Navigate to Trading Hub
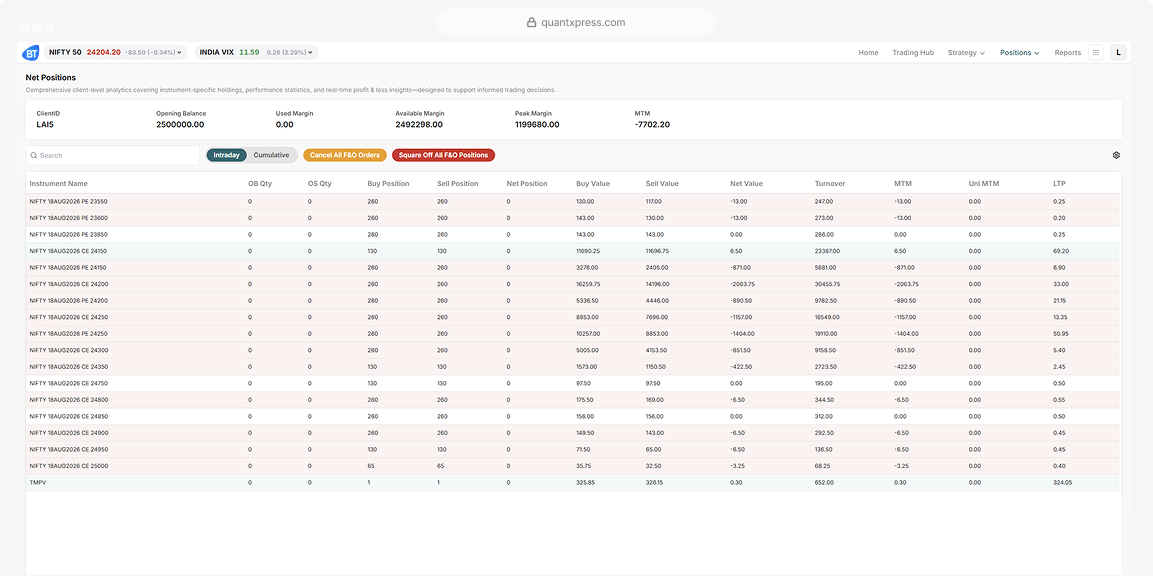The image size is (1153, 577). (x=913, y=53)
